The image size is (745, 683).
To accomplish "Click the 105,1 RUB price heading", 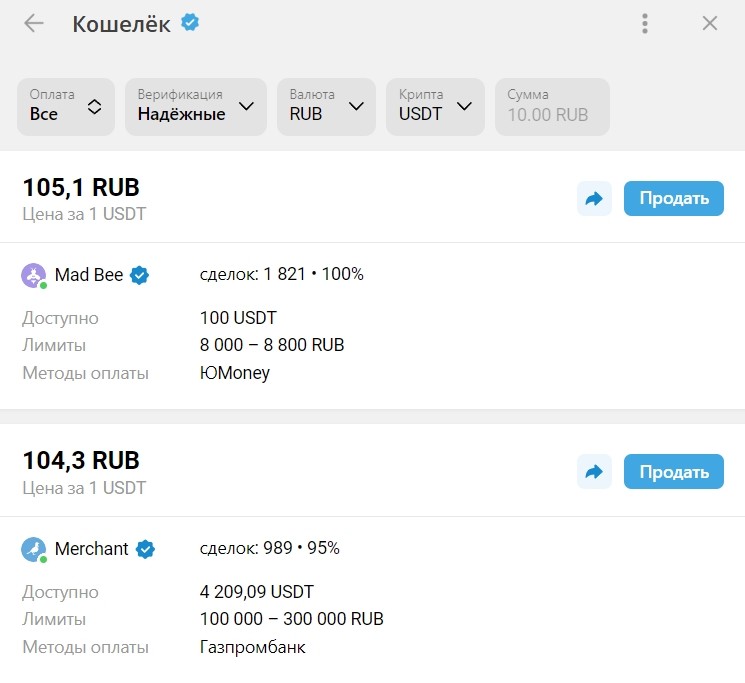I will point(81,187).
